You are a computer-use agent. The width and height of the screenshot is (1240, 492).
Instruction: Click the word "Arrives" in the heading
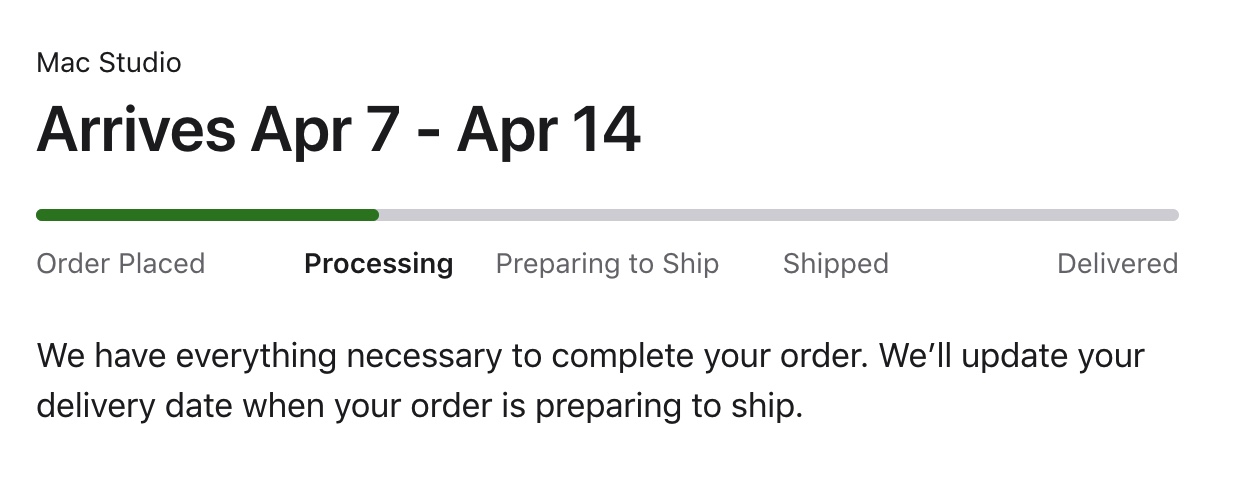[x=137, y=130]
